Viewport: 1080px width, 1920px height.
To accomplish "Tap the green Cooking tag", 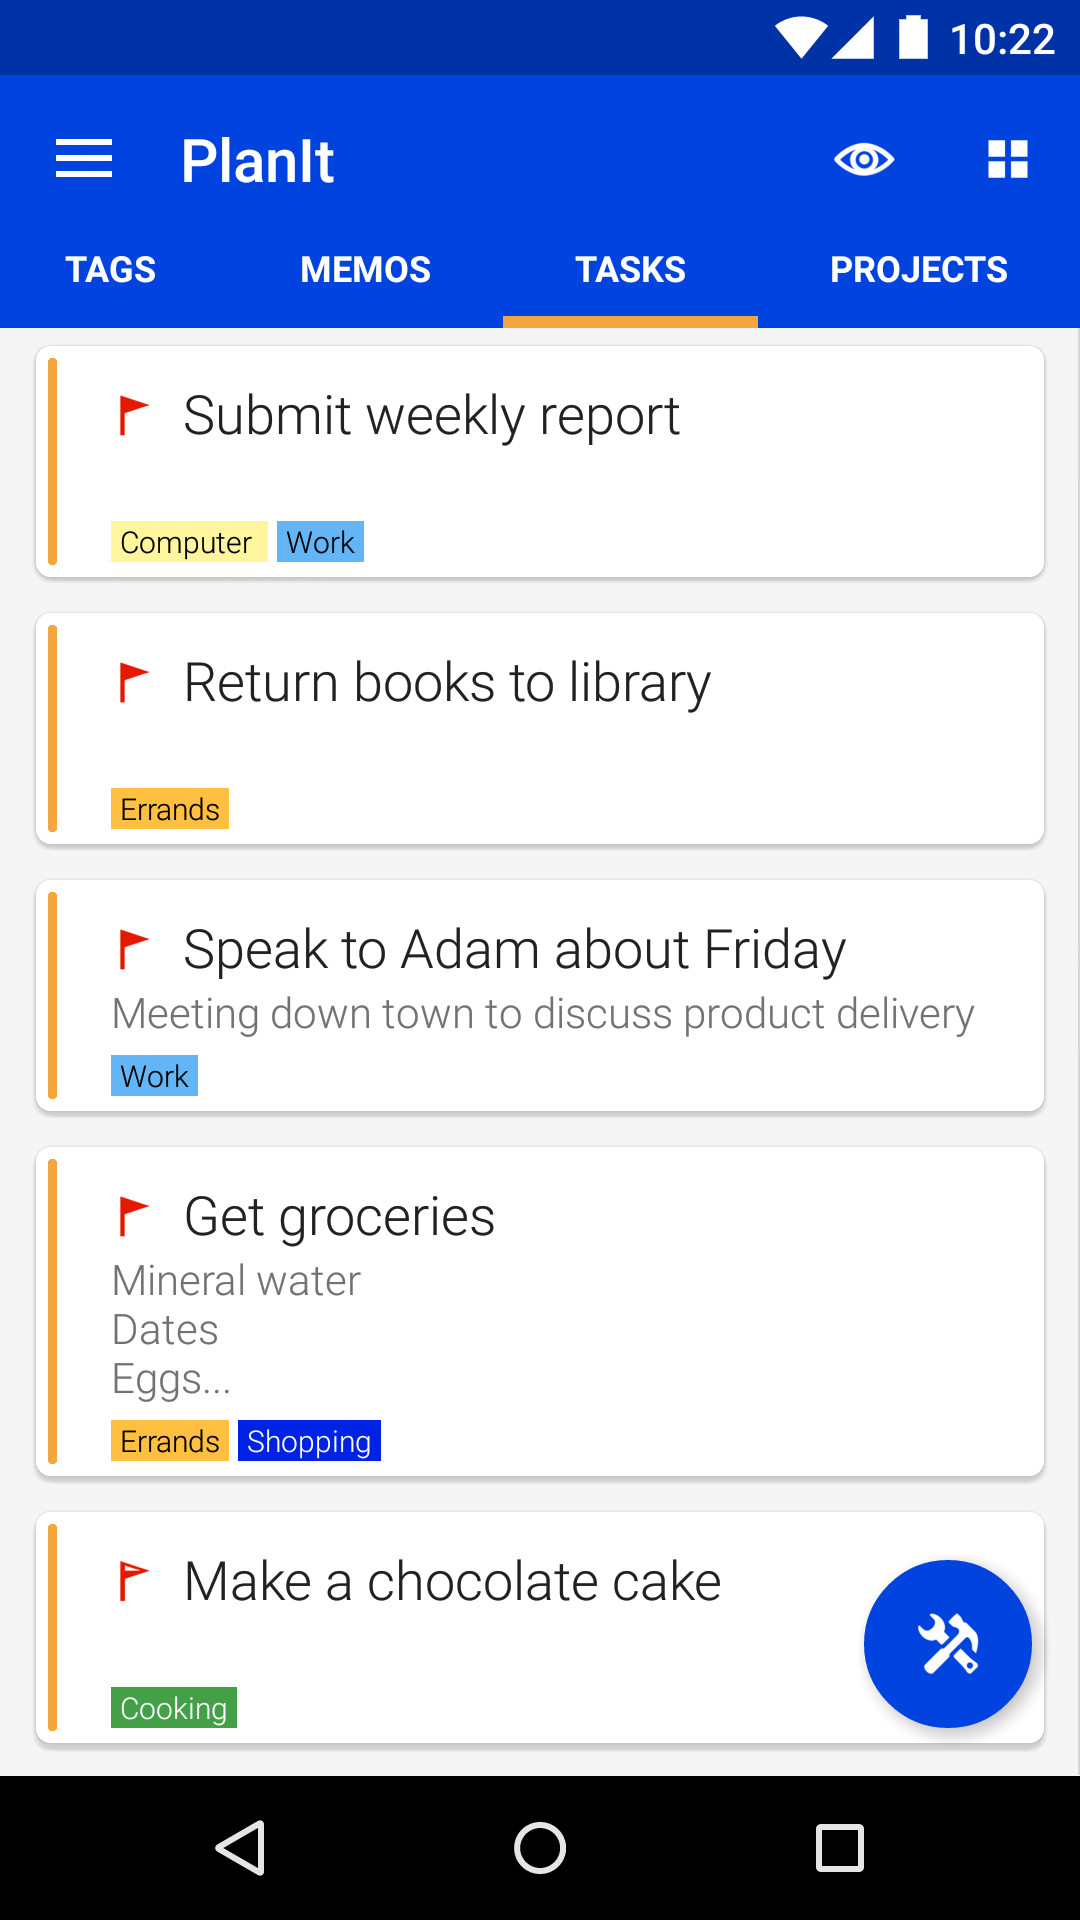I will 174,1708.
